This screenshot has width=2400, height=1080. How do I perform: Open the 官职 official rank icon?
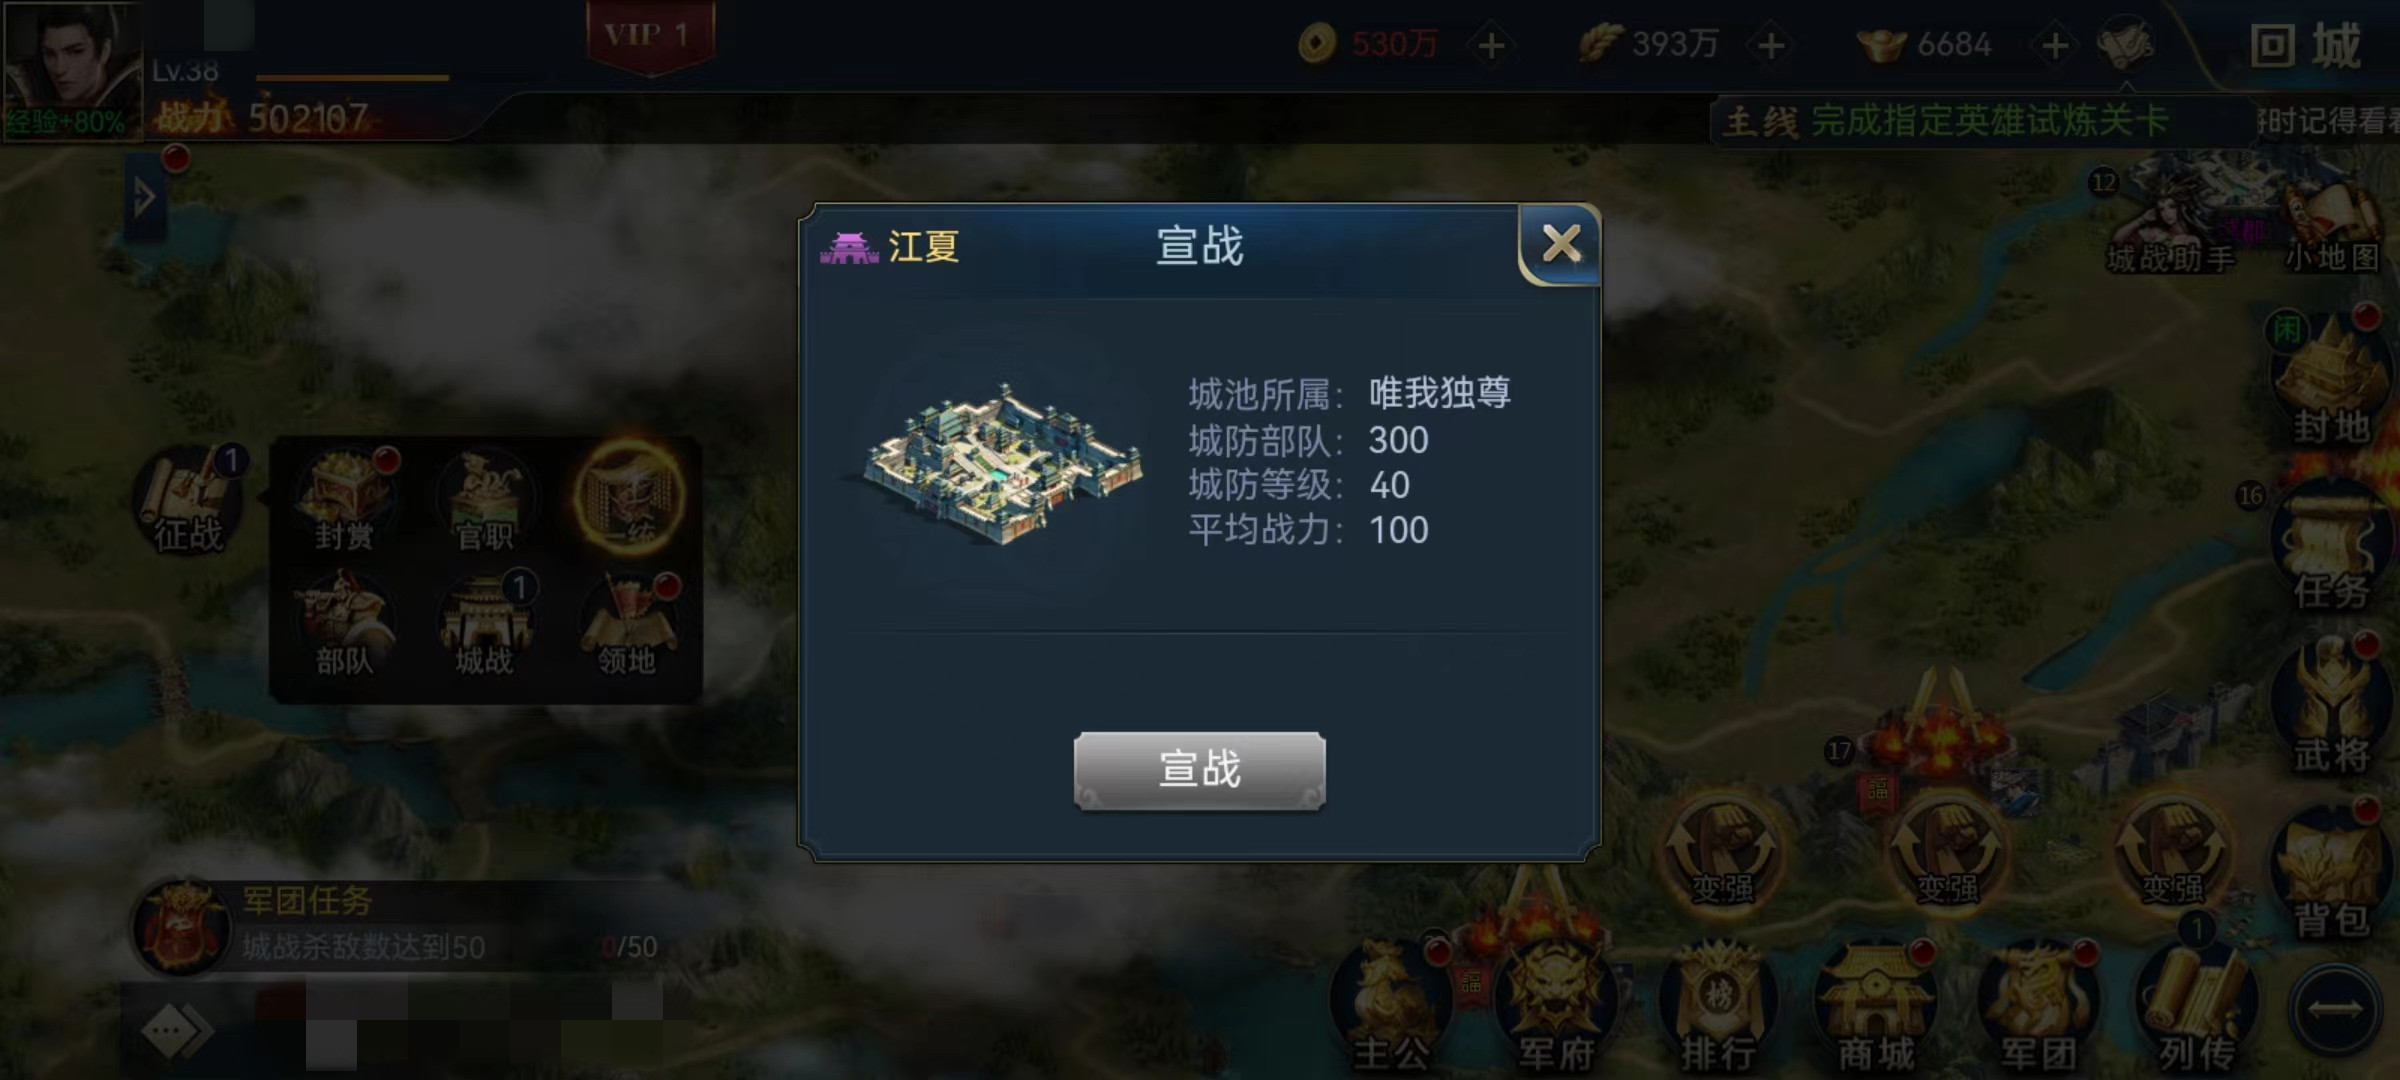pos(484,500)
